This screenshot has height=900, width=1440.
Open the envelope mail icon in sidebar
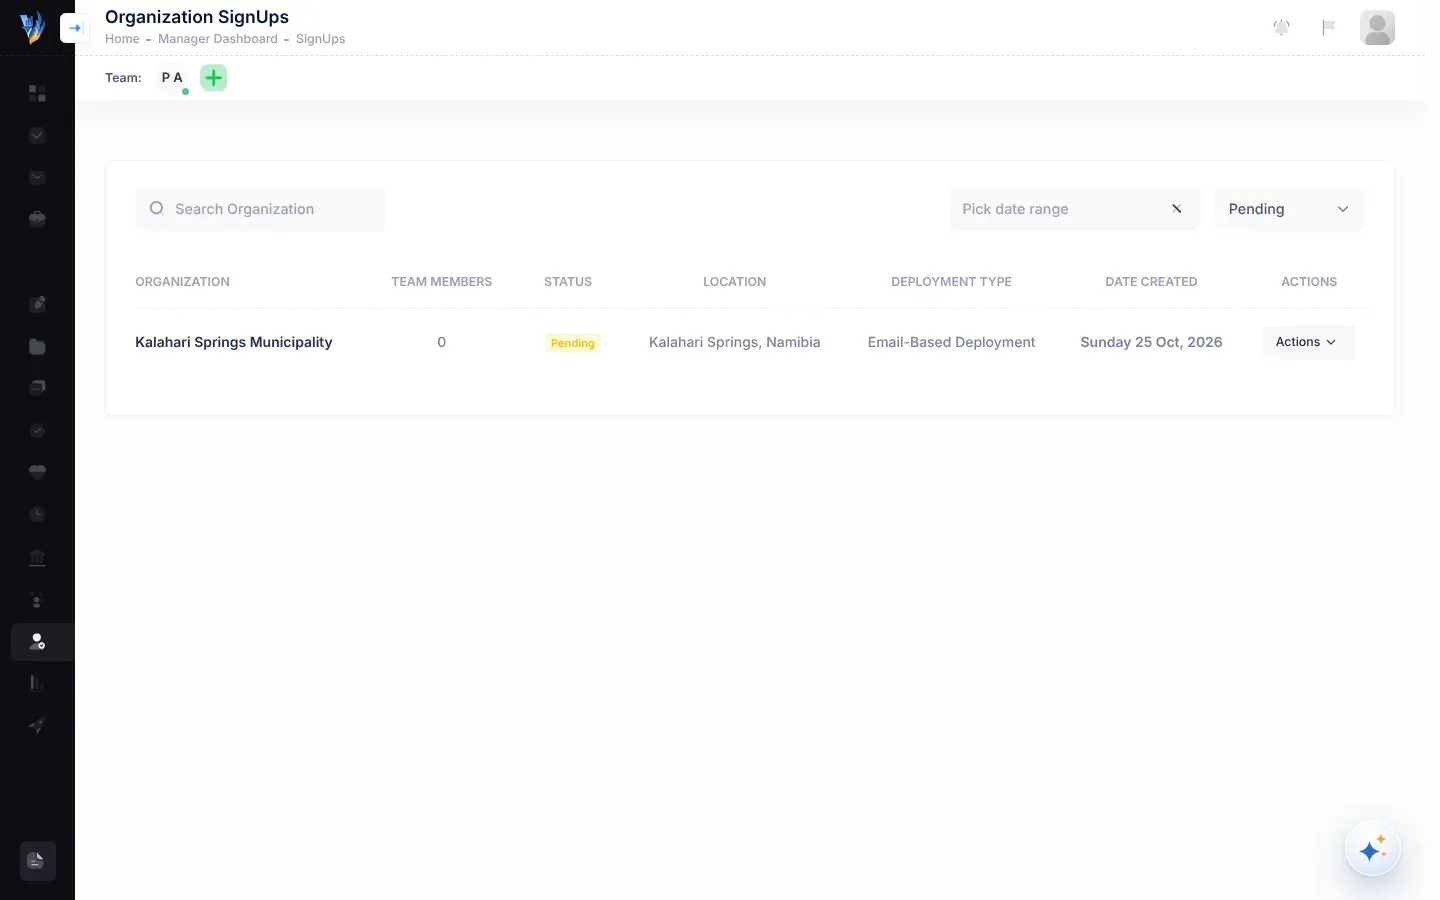tap(37, 177)
